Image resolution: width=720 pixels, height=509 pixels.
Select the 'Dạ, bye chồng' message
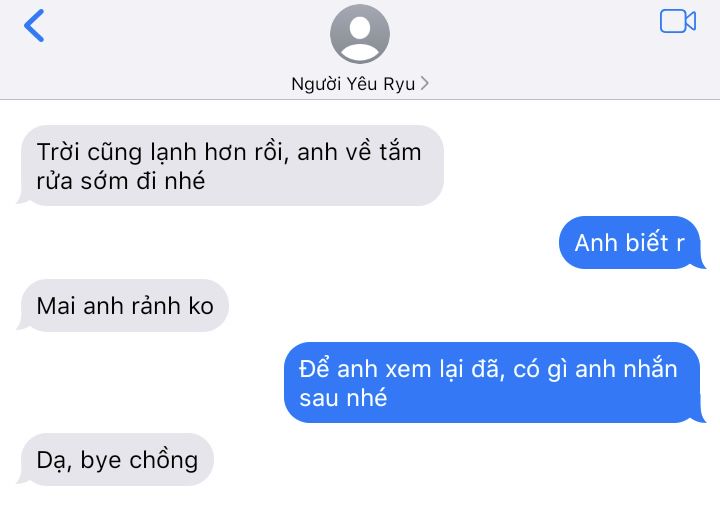pos(115,459)
